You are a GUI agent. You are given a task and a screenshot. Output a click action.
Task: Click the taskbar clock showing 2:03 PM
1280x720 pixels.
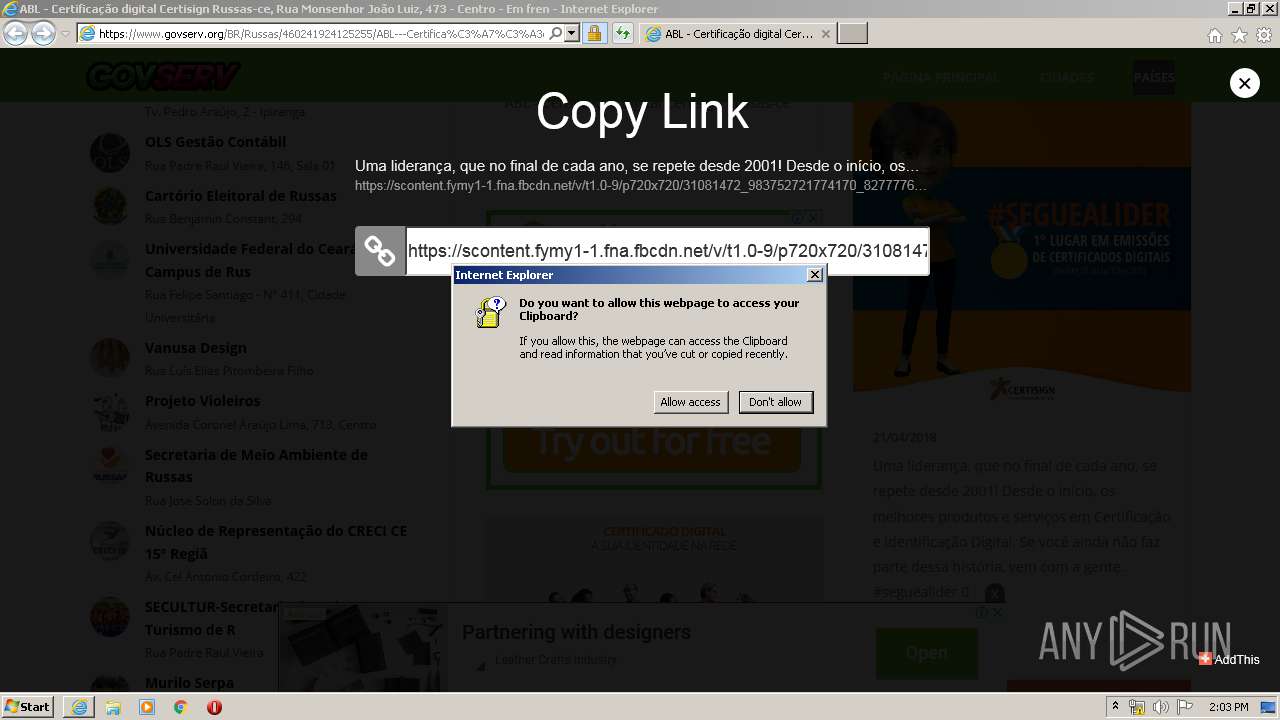1228,707
